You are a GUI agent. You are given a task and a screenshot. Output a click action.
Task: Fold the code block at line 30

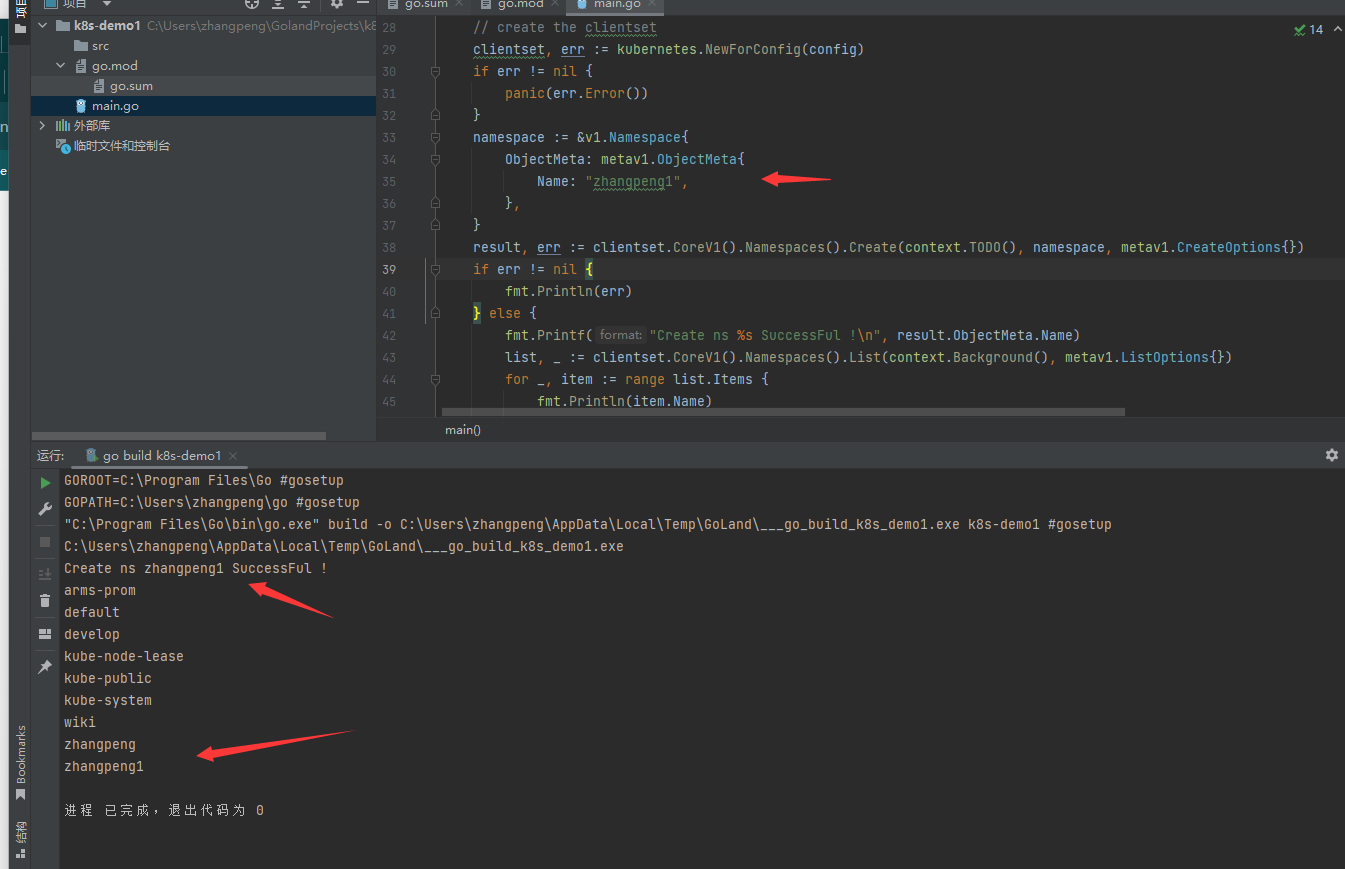[x=435, y=72]
